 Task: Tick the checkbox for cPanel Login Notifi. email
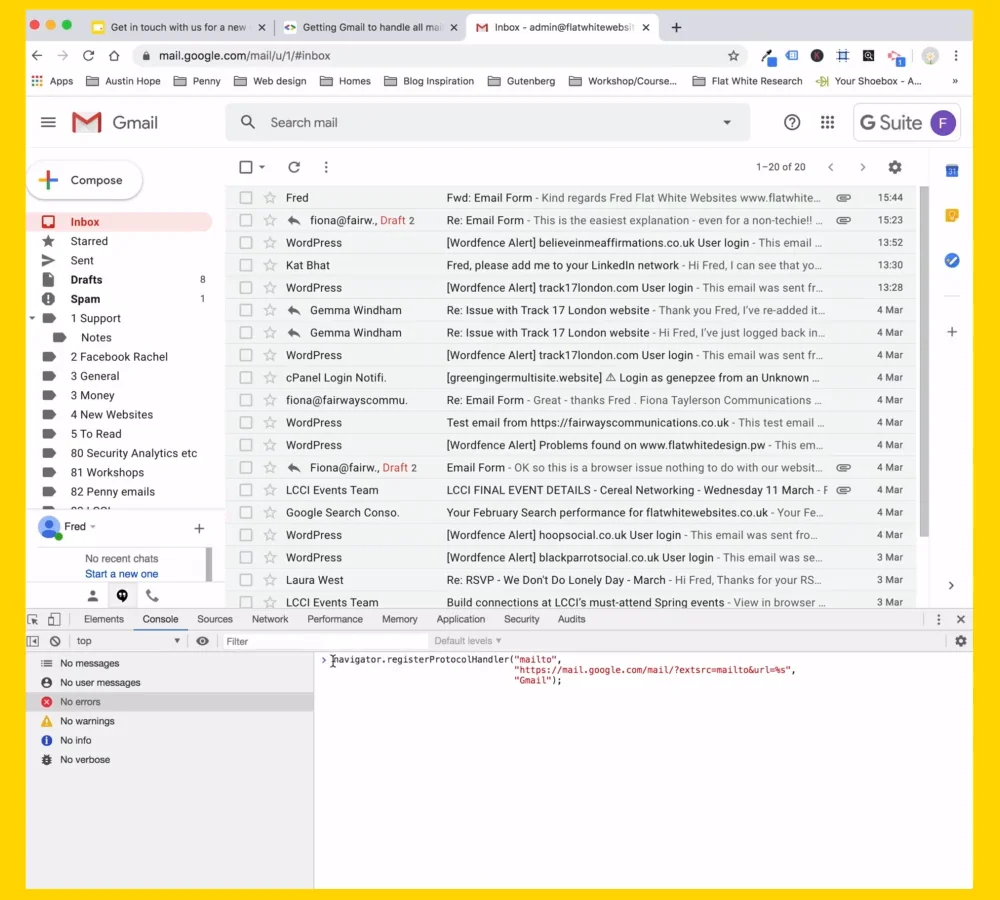[246, 378]
